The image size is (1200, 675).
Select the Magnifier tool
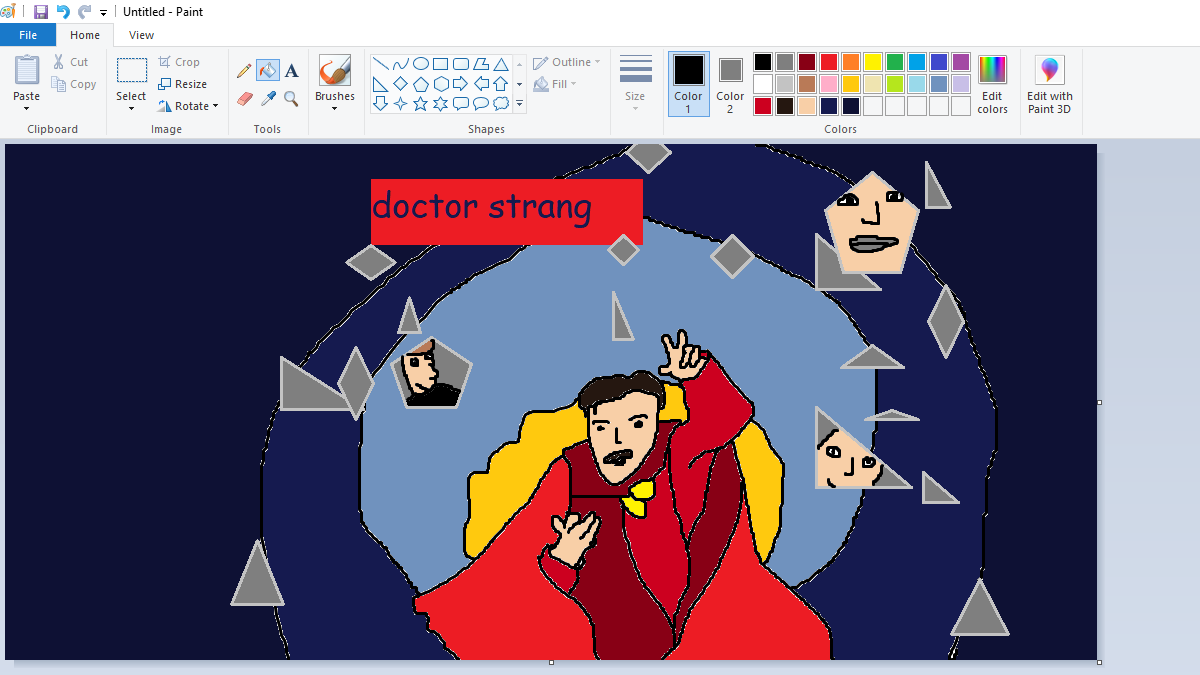(291, 98)
